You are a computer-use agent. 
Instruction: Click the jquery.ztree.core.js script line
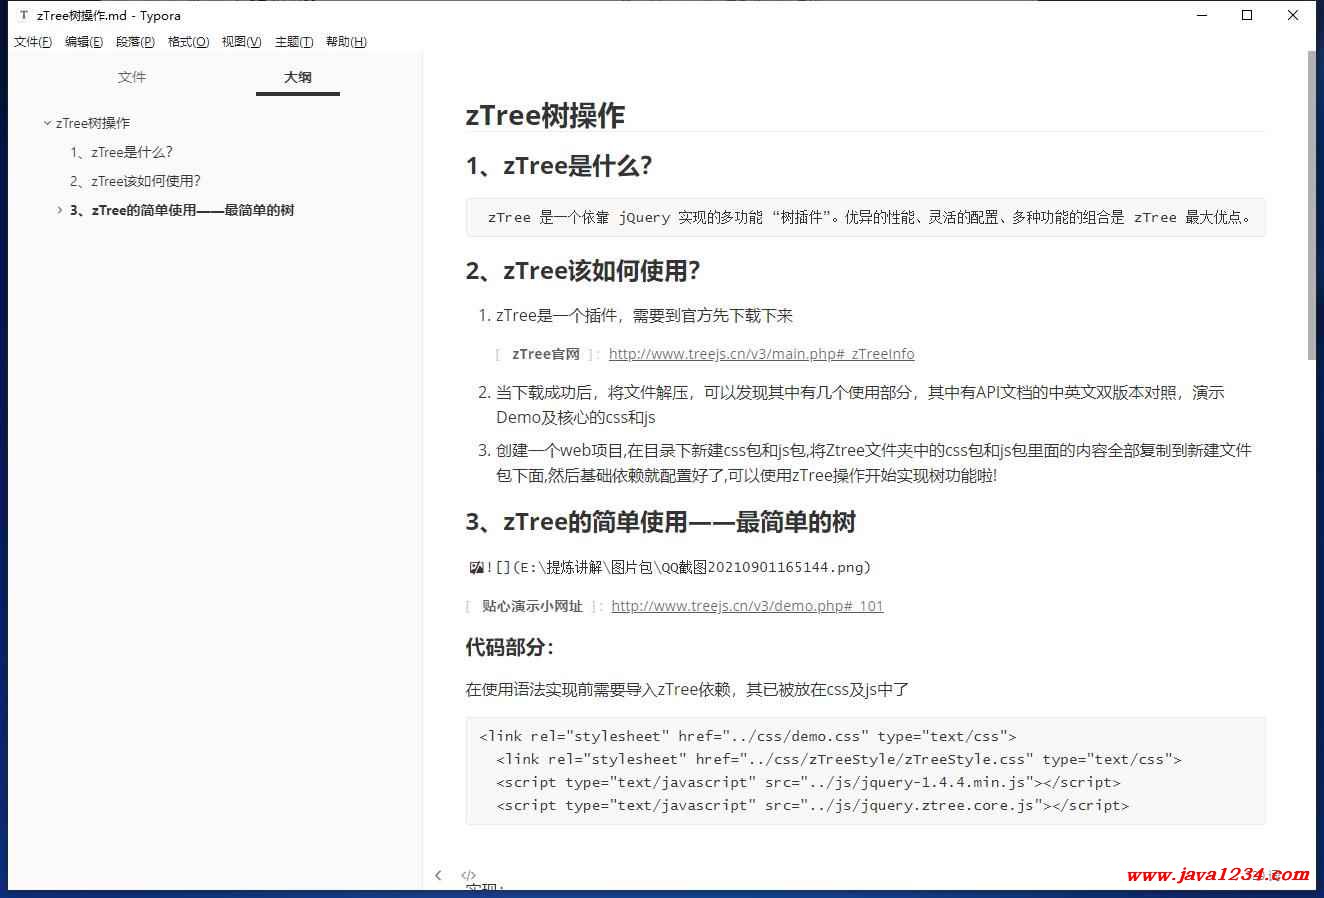point(812,805)
